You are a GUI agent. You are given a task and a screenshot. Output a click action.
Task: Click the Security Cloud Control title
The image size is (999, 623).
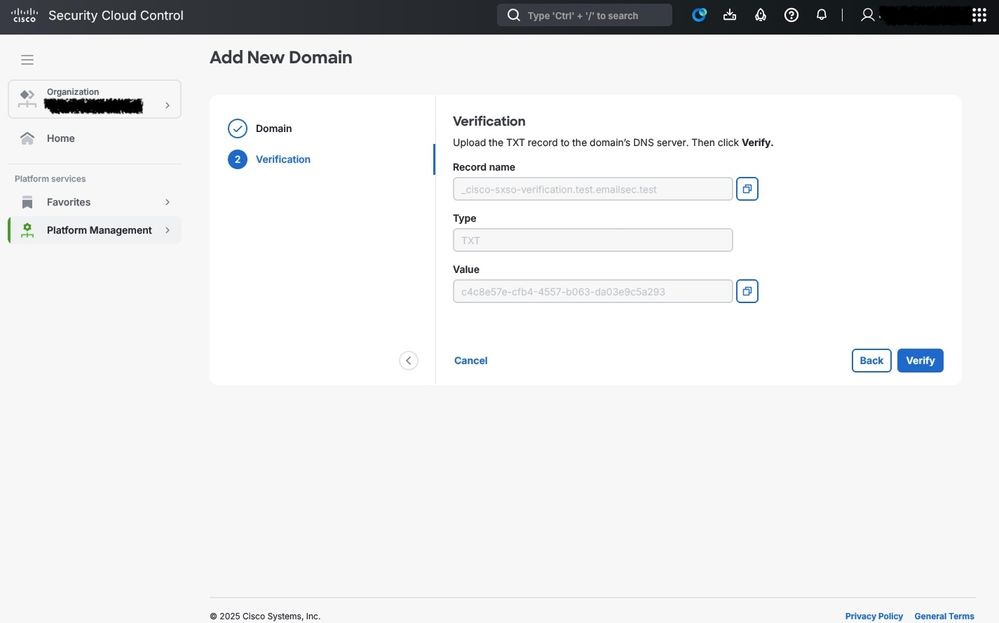116,15
